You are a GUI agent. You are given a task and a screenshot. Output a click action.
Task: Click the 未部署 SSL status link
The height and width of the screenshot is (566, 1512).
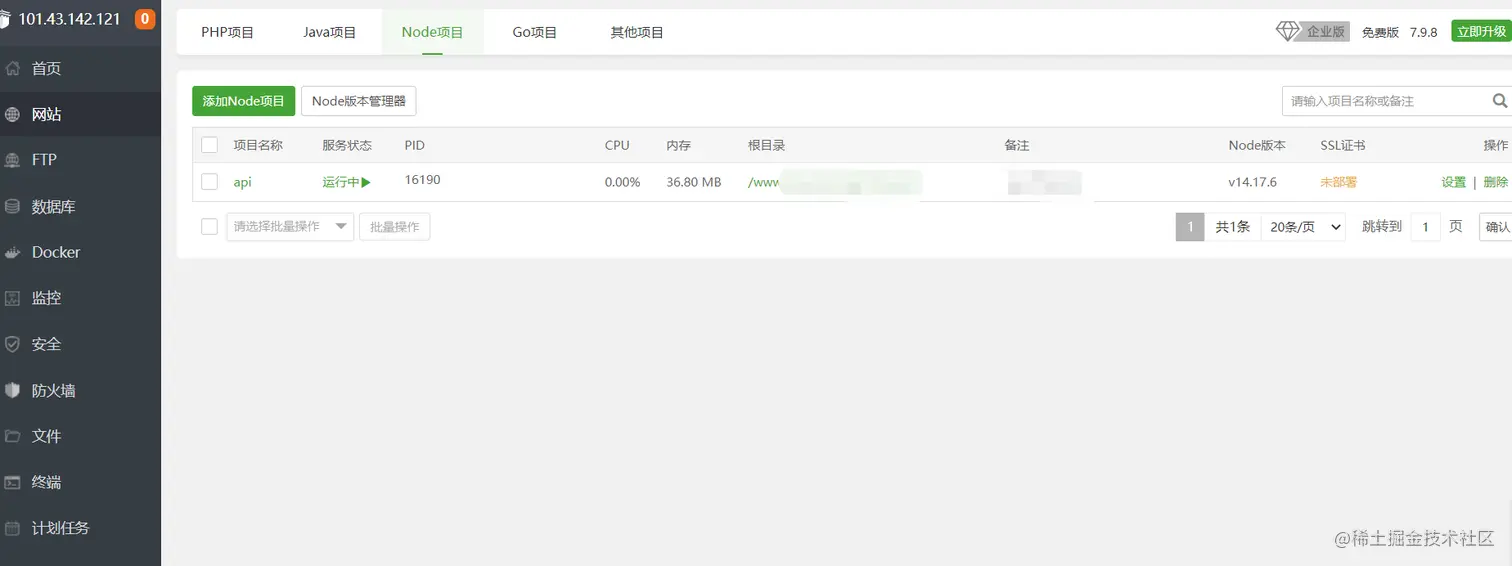[1339, 182]
